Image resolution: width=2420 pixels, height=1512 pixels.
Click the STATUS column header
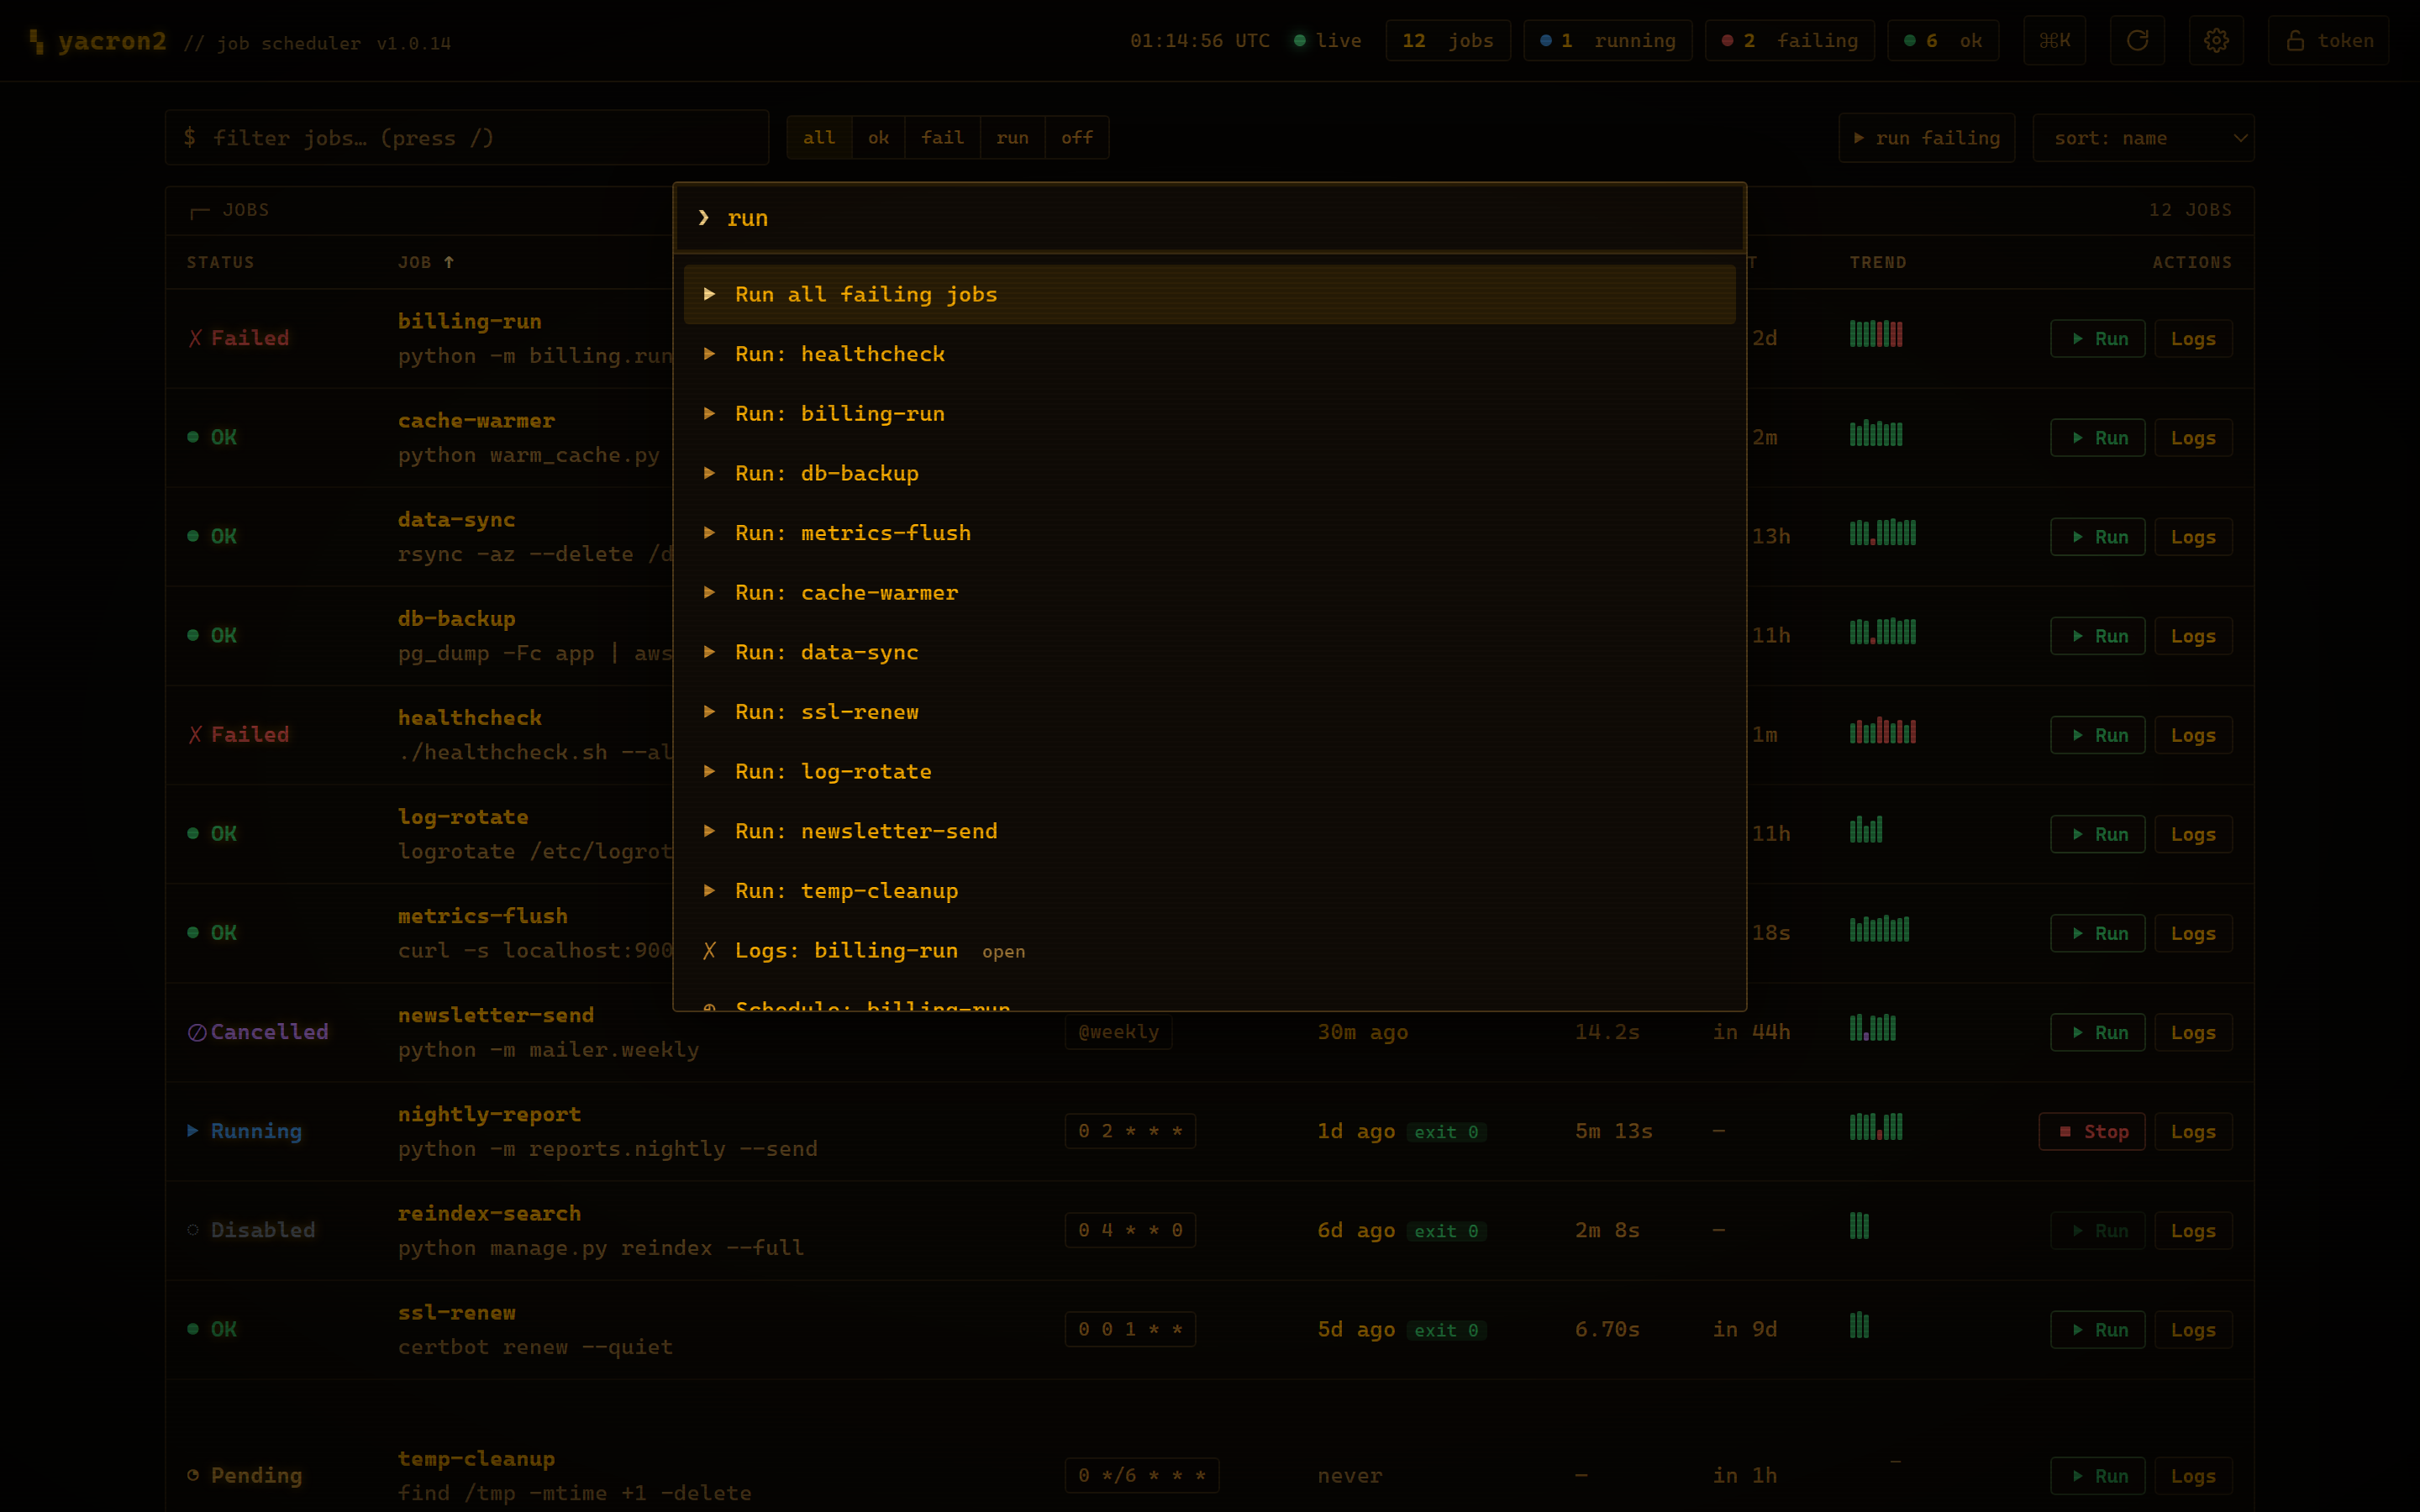[220, 262]
